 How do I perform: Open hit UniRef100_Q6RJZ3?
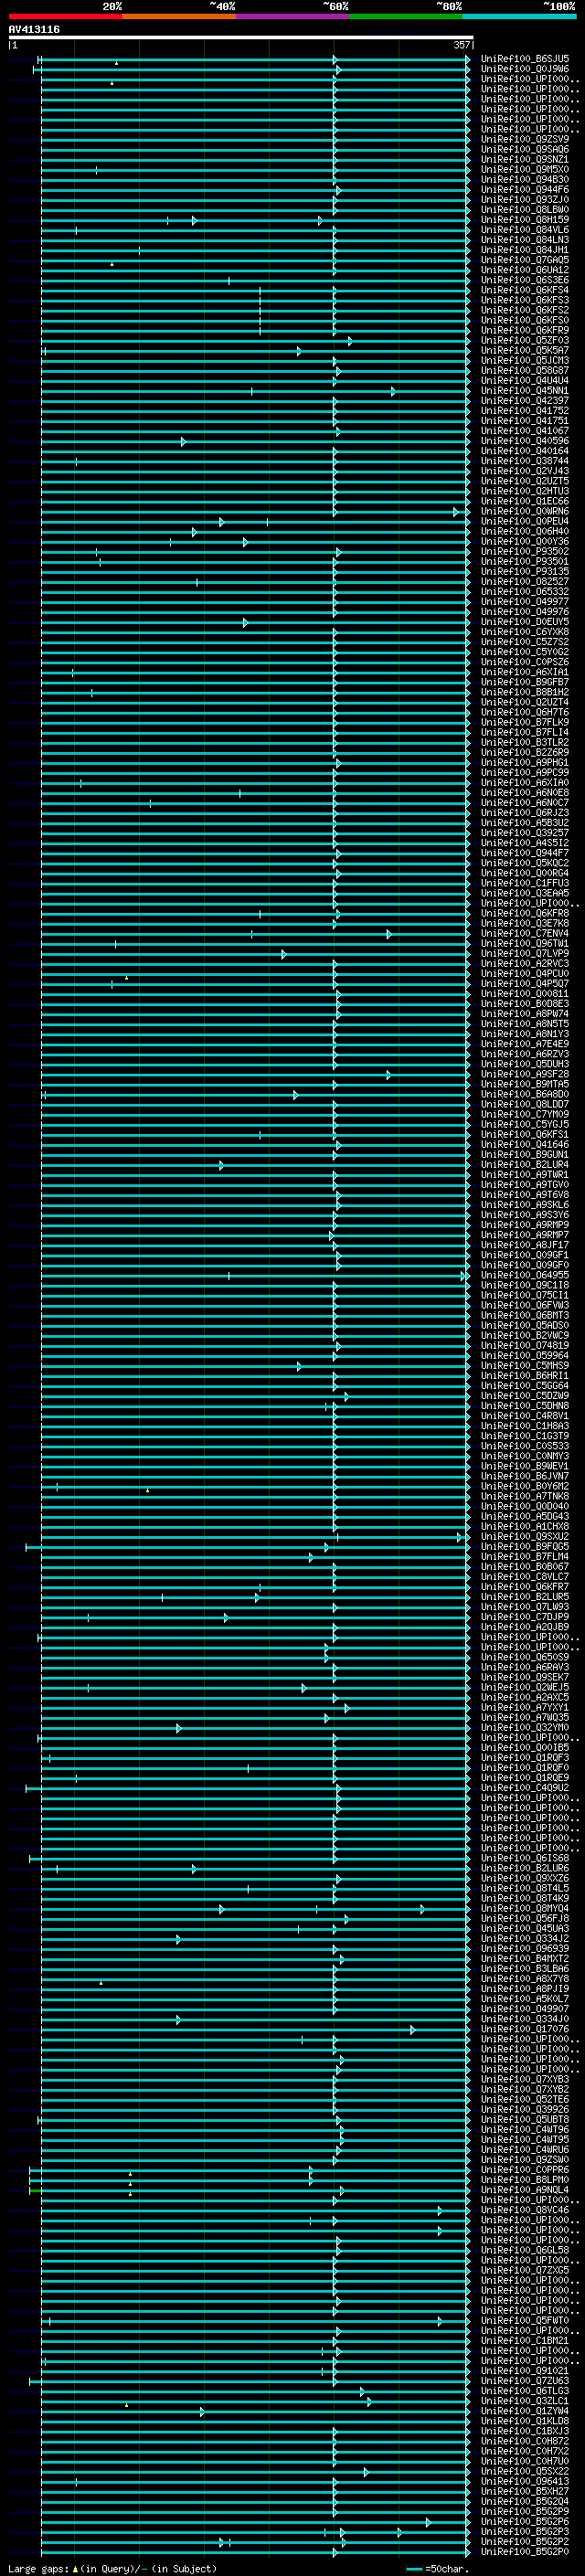(525, 813)
